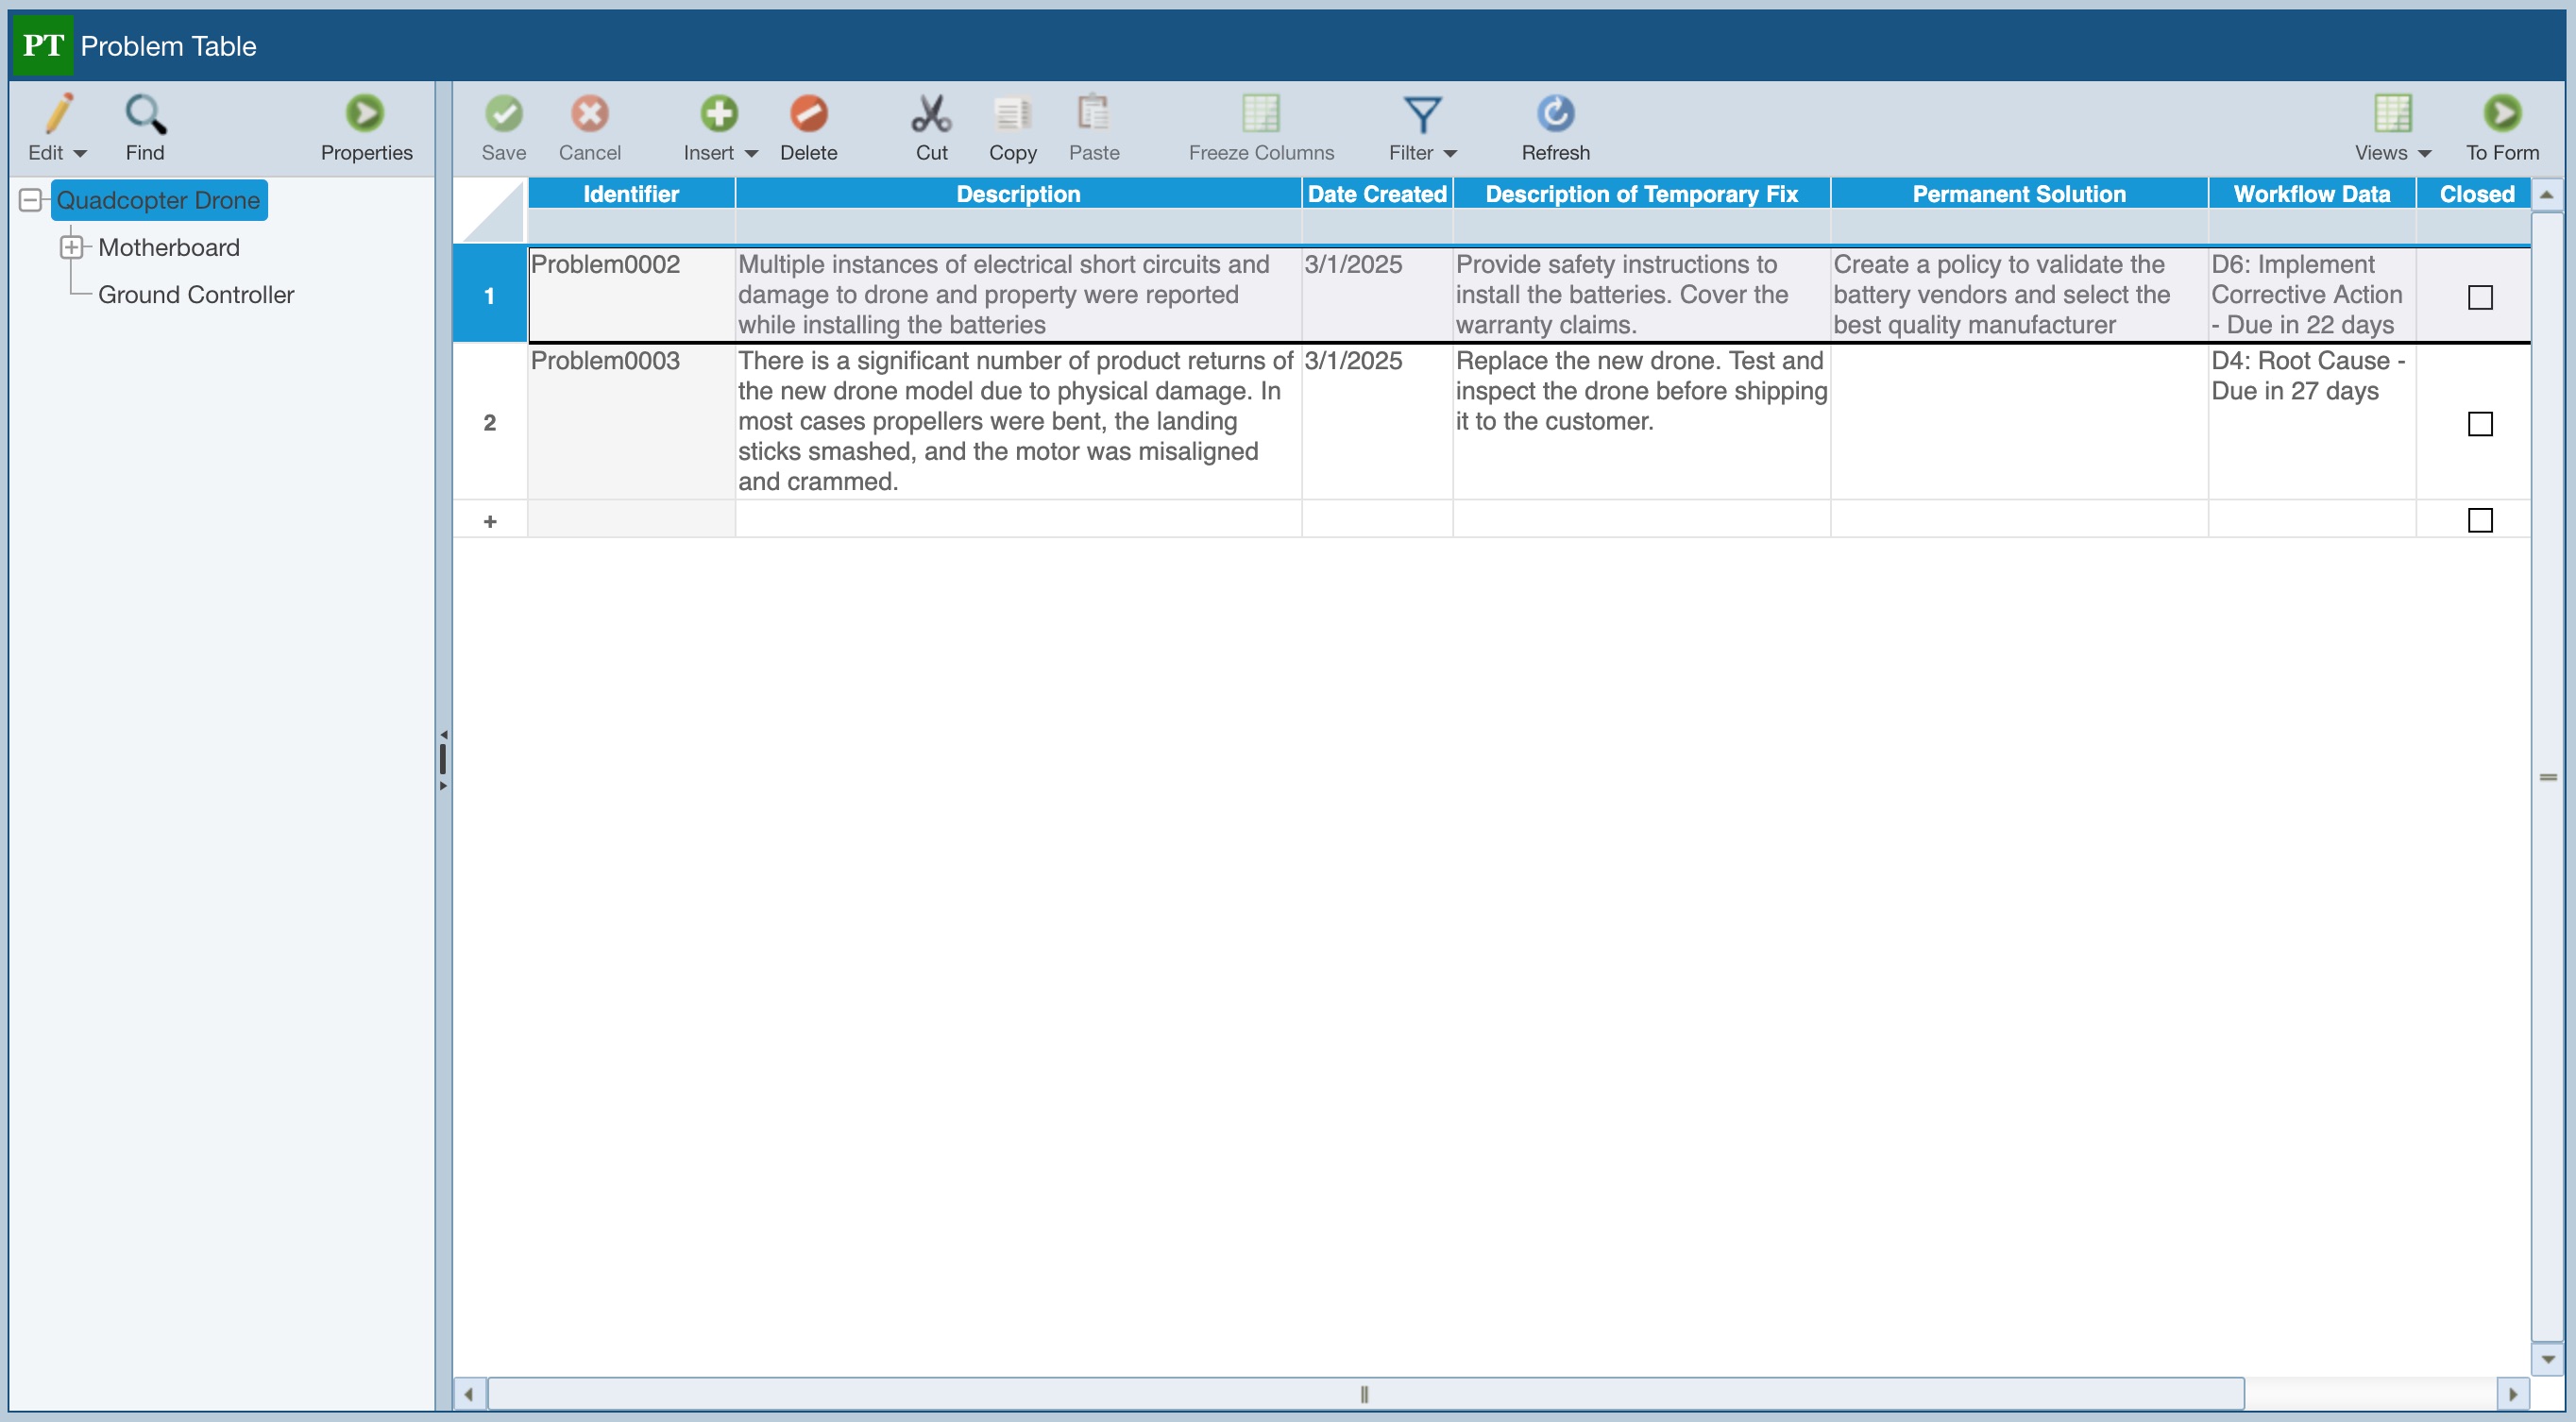Open Properties with the green arrow icon
Viewport: 2576px width, 1422px height.
(x=365, y=113)
